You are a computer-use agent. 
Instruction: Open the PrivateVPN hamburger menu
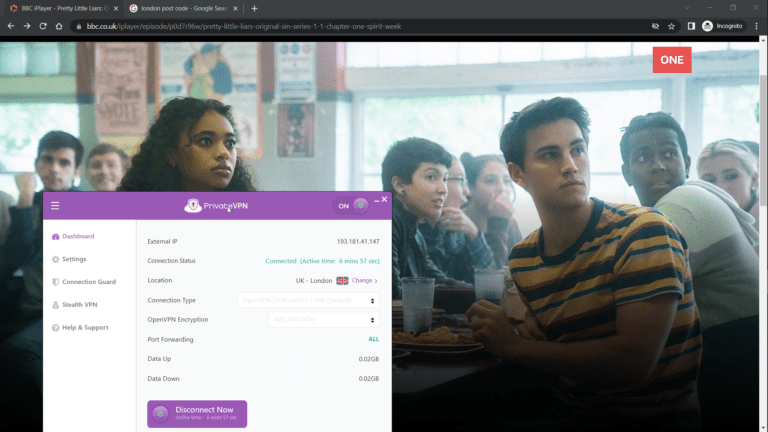pos(55,206)
